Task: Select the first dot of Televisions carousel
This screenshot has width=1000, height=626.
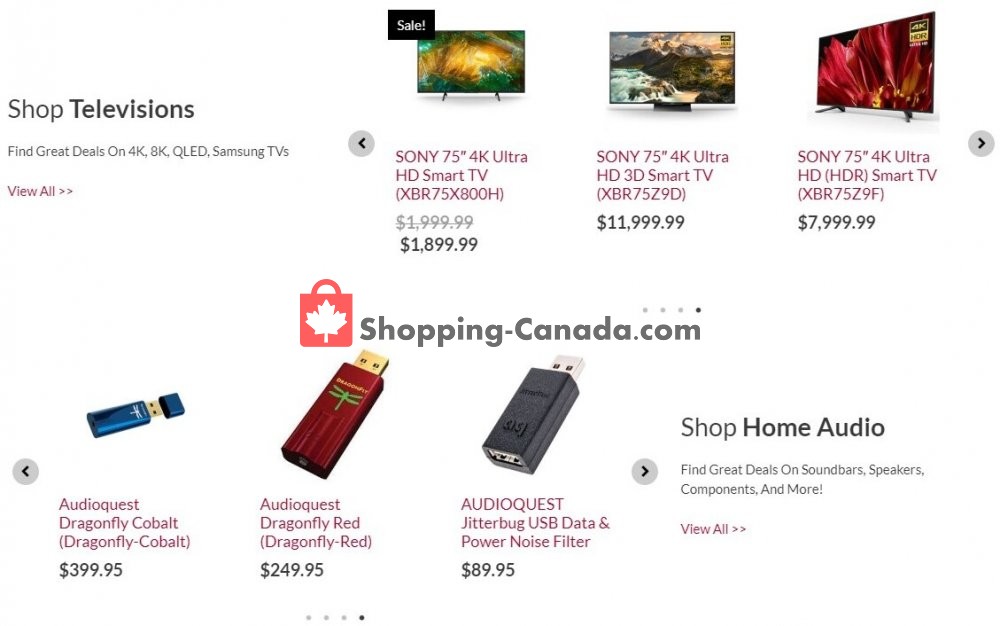Action: click(645, 310)
